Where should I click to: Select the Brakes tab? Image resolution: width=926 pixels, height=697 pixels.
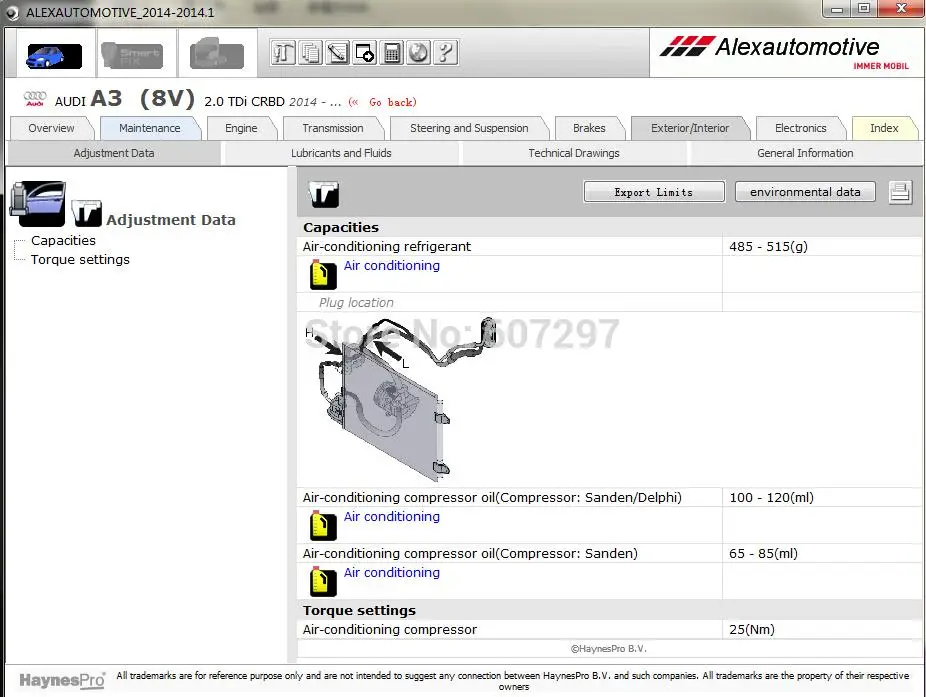pyautogui.click(x=589, y=128)
